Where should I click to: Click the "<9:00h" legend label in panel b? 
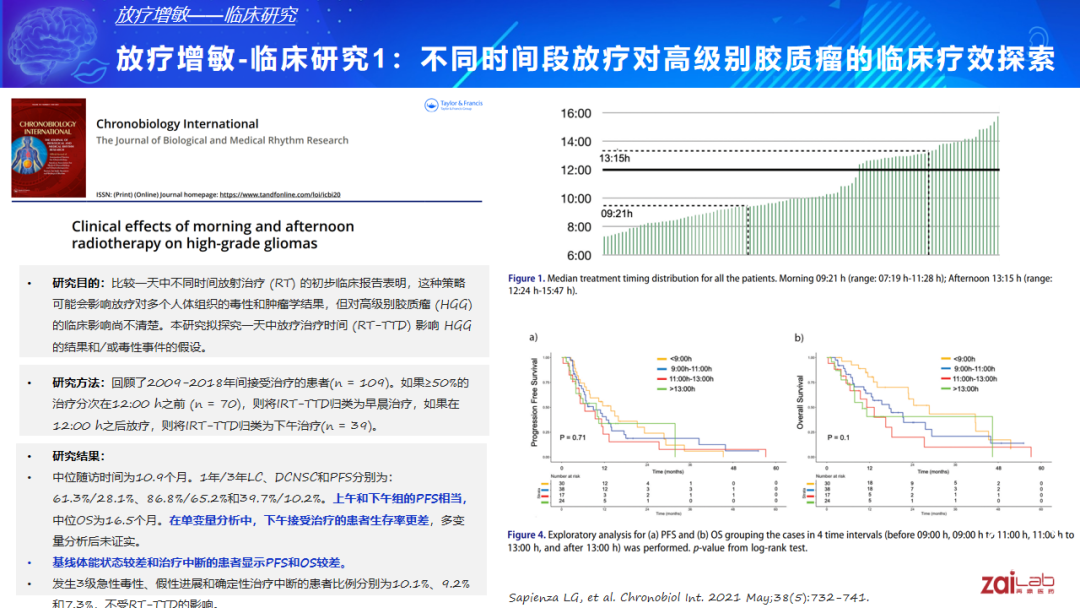tap(964, 359)
